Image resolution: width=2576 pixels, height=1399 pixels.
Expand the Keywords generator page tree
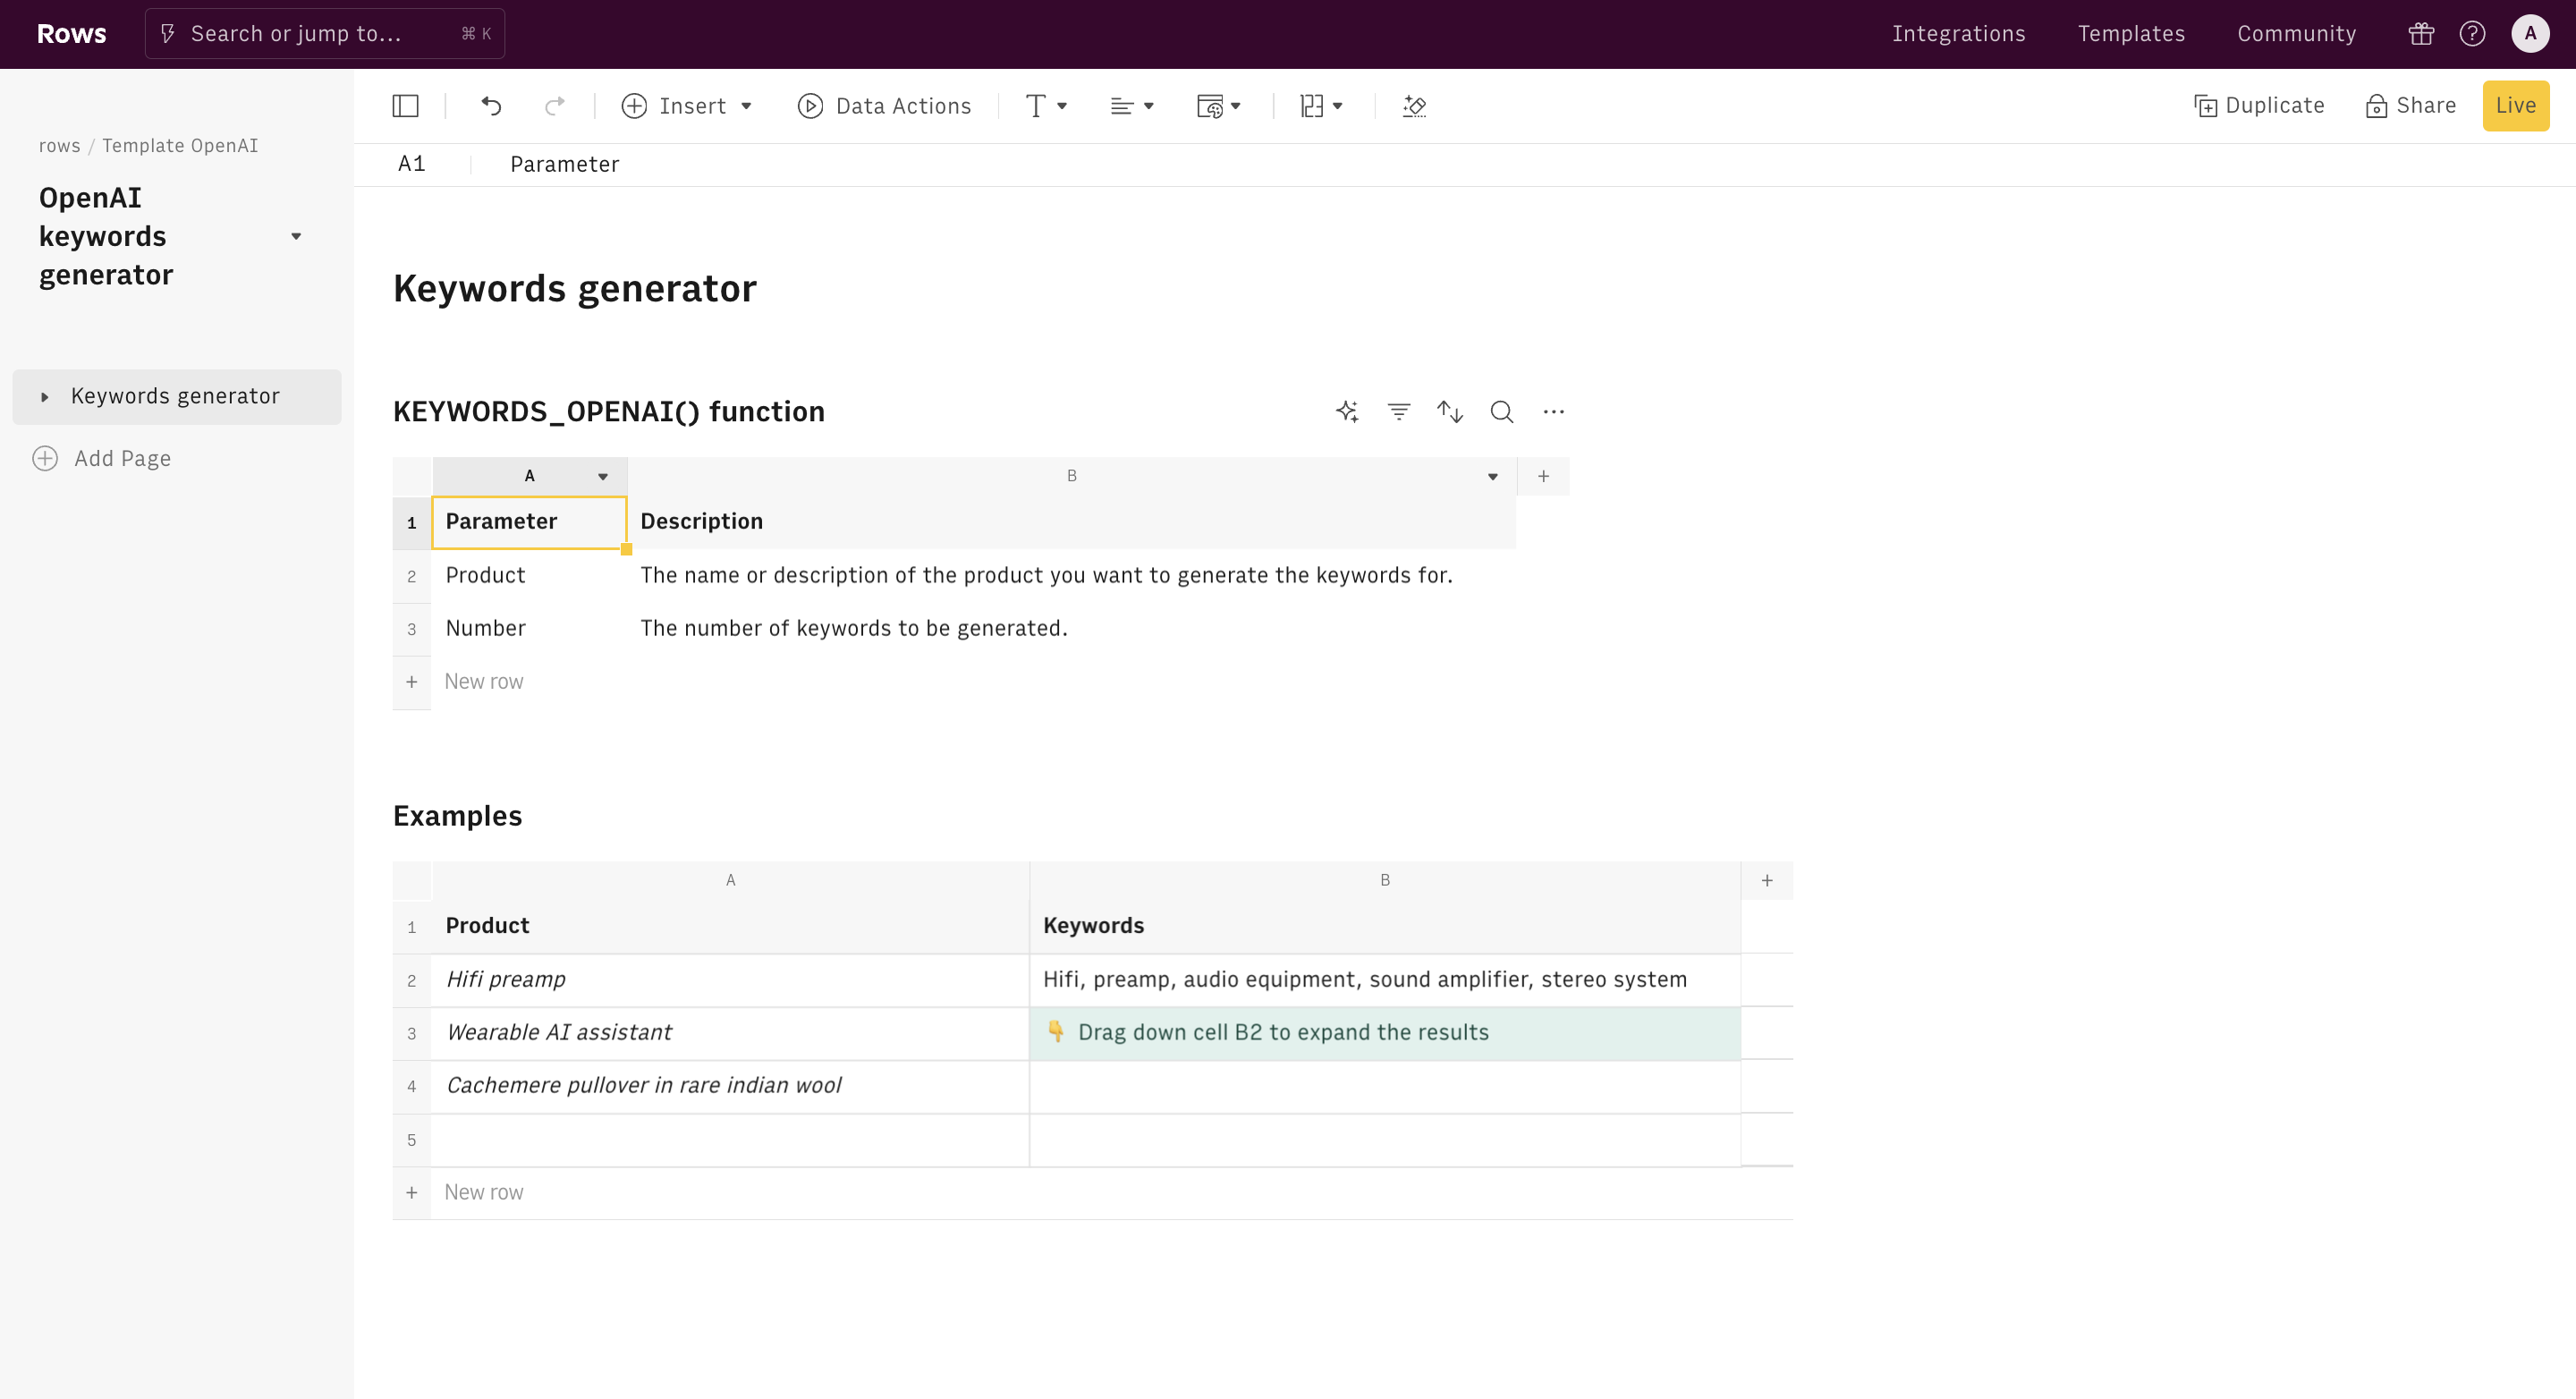[x=44, y=397]
